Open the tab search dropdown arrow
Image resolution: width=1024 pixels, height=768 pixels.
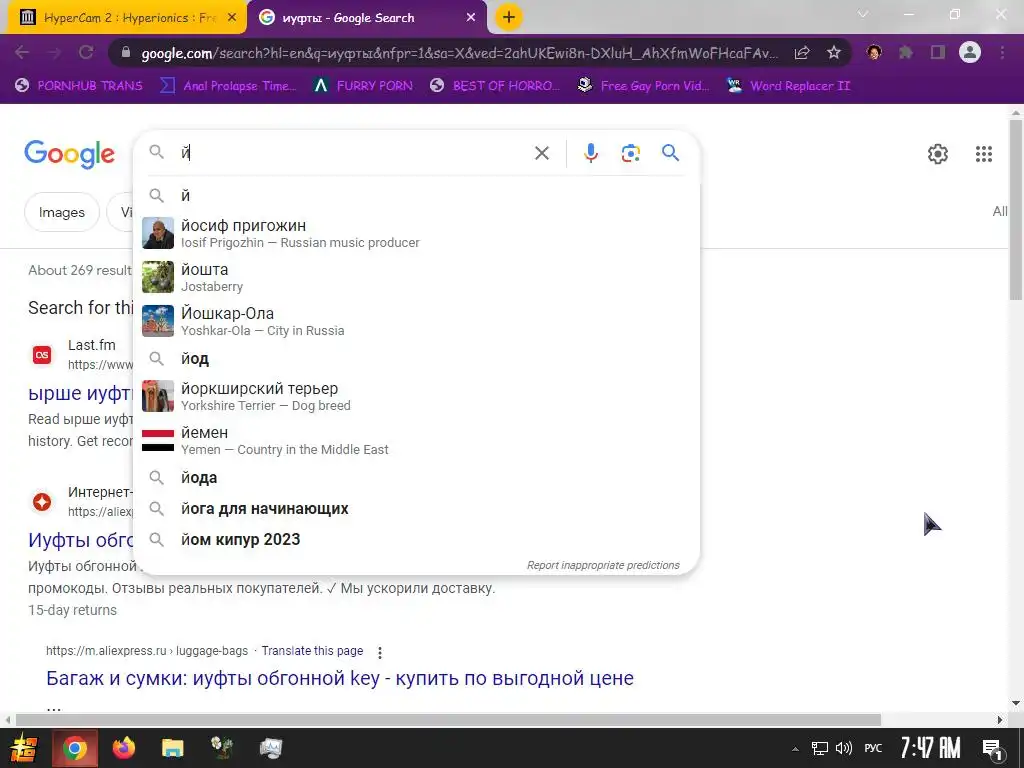click(863, 14)
